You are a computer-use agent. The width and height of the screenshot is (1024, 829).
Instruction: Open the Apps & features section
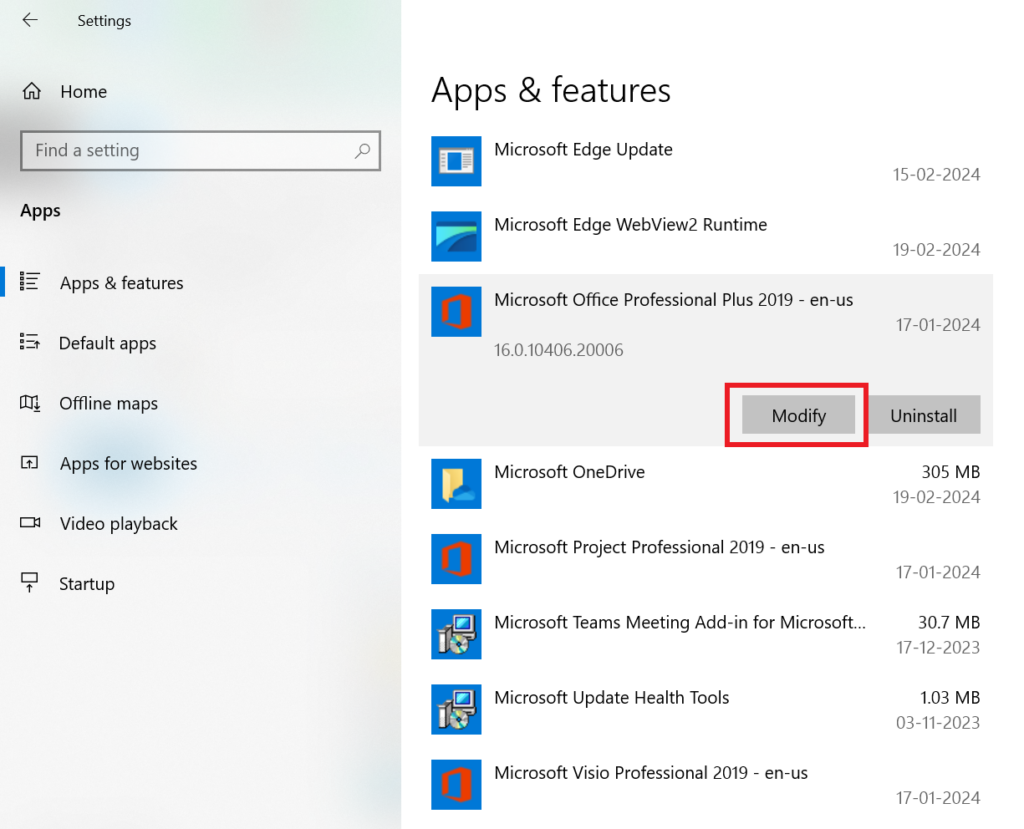[121, 283]
